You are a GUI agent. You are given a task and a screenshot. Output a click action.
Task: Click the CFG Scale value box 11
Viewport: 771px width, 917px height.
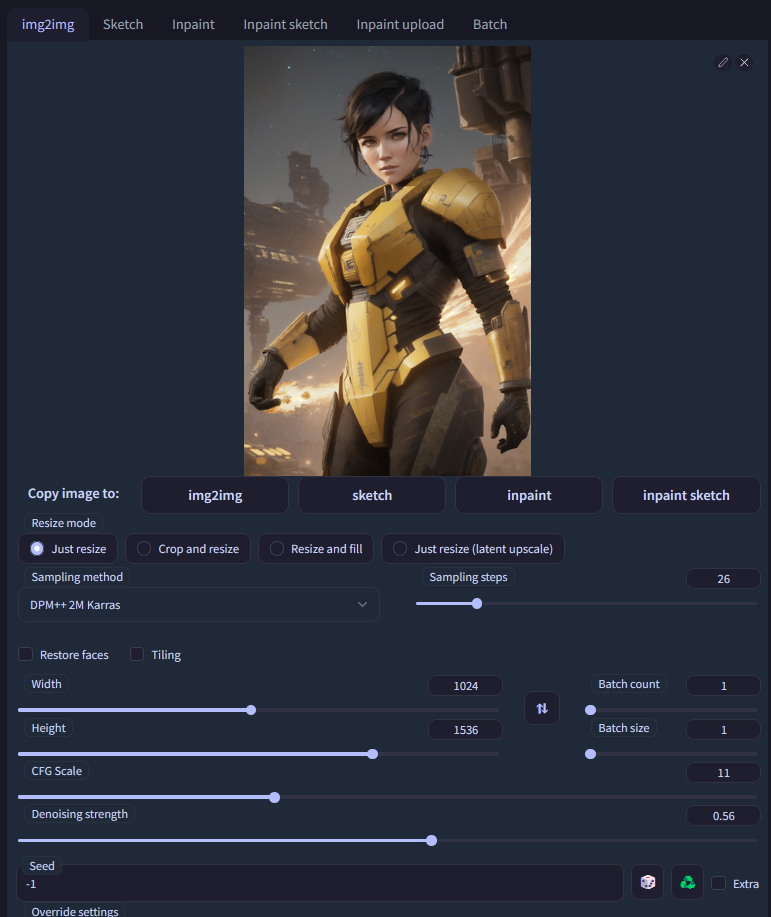point(723,773)
